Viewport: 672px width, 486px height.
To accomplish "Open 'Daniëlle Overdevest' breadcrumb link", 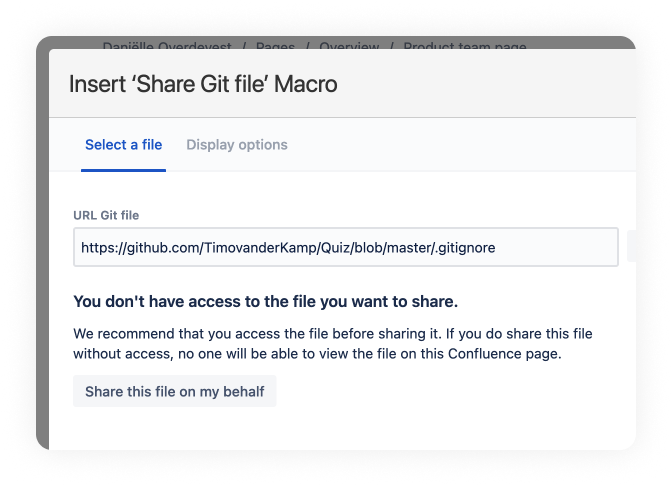I will [x=168, y=47].
